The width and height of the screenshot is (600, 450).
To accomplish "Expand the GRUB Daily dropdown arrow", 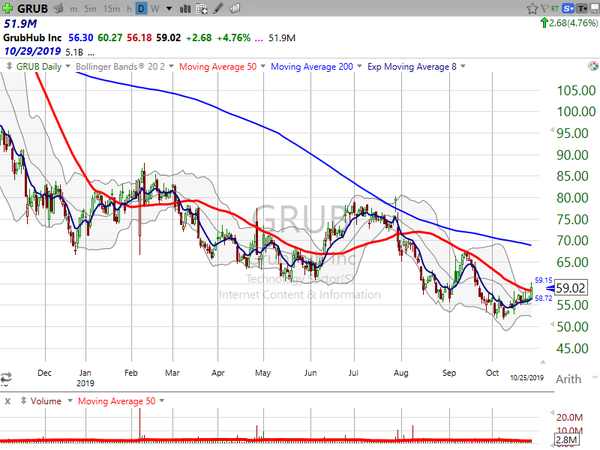I will [x=68, y=66].
